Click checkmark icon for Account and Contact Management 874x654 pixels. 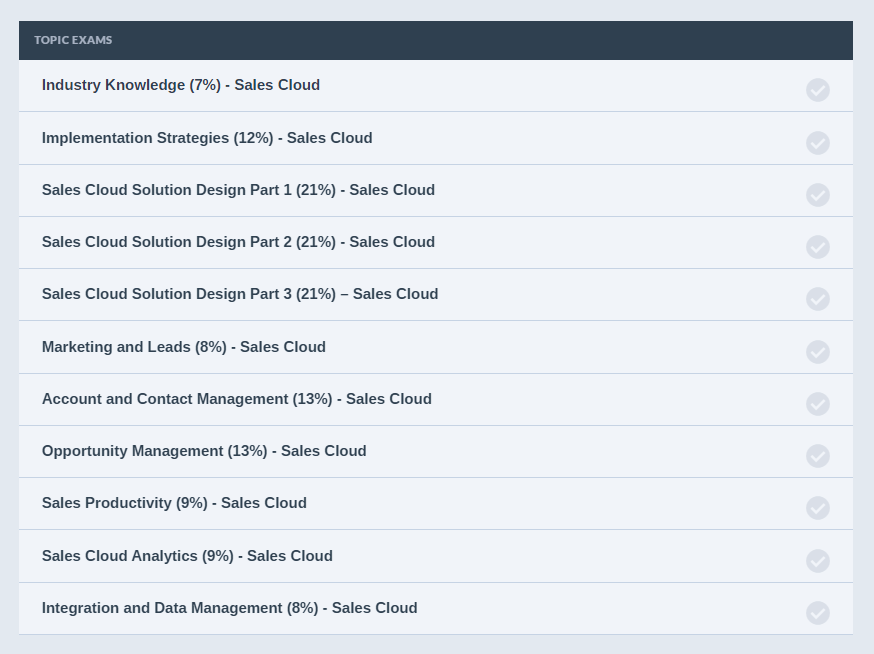coord(818,404)
